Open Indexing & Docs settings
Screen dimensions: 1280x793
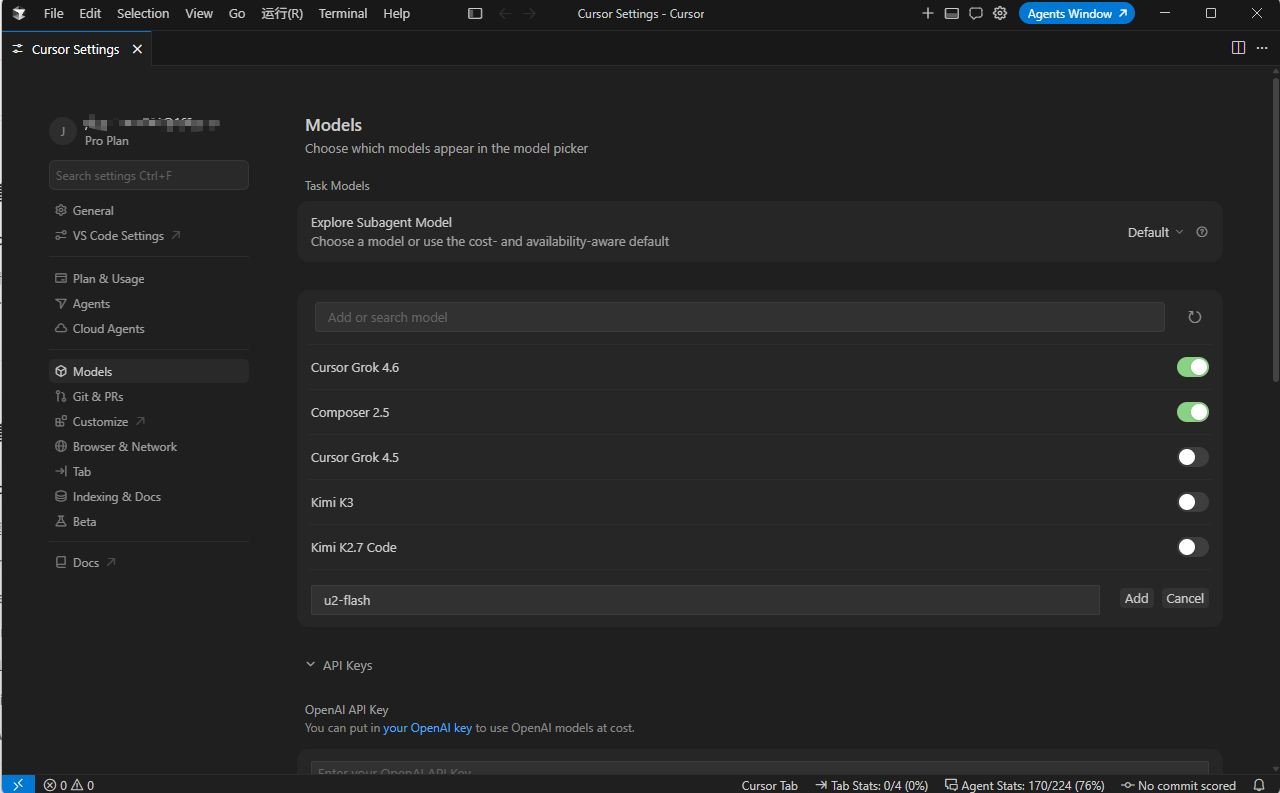point(149,497)
